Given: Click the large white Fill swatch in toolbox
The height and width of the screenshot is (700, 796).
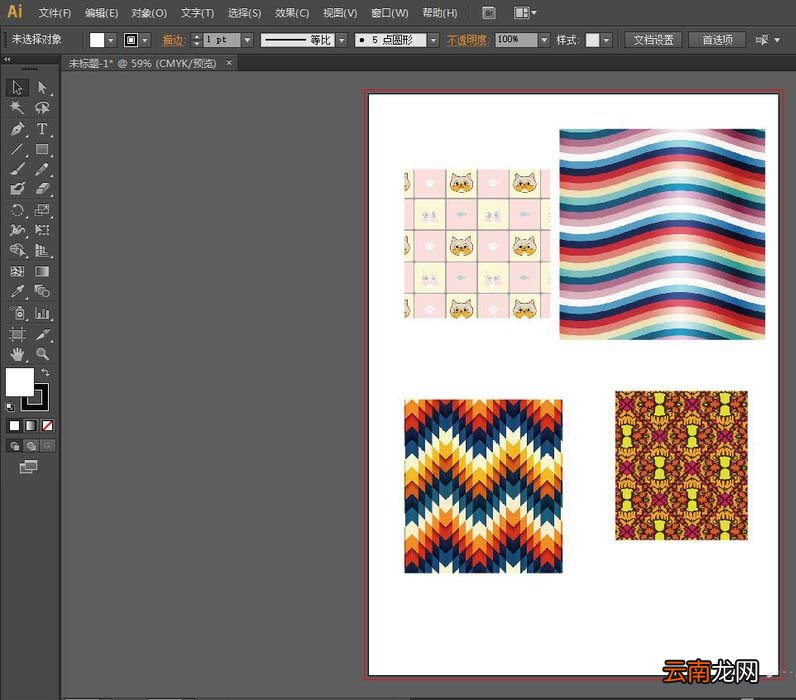Looking at the screenshot, I should [x=19, y=382].
